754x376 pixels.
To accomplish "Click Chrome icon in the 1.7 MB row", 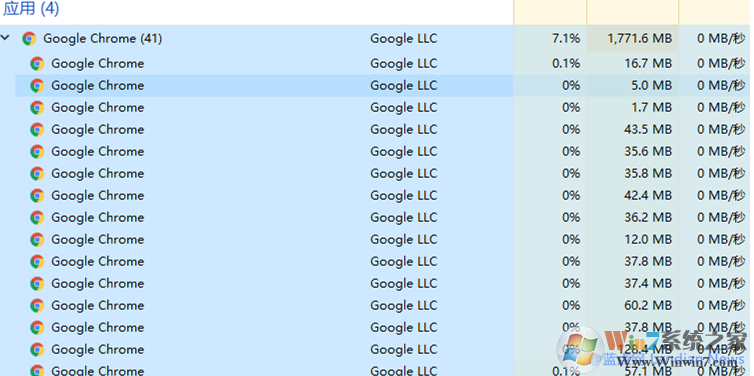I will point(37,108).
